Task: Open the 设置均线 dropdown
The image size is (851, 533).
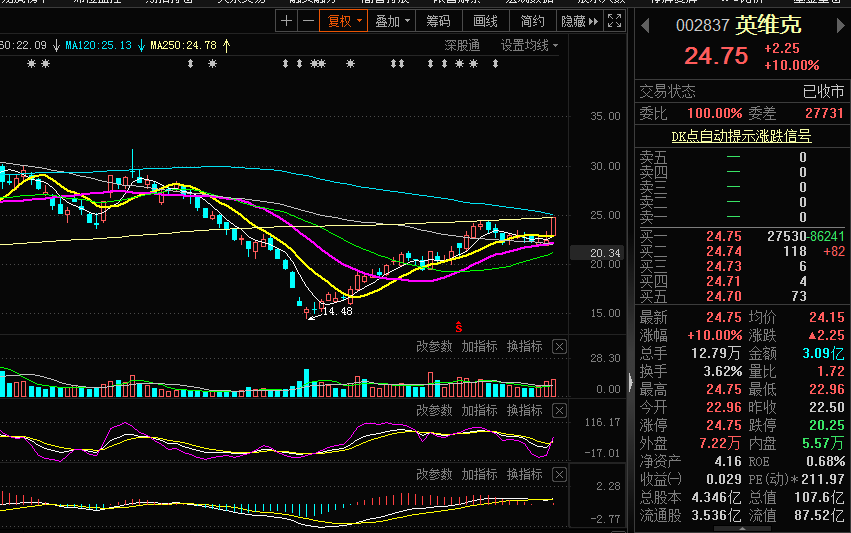Action: tap(529, 46)
